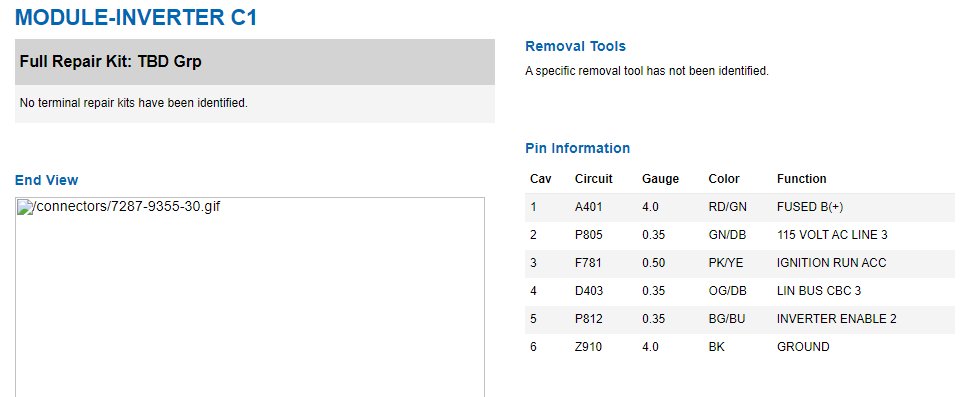Click the Function column header
This screenshot has width=965, height=397.
tap(801, 179)
